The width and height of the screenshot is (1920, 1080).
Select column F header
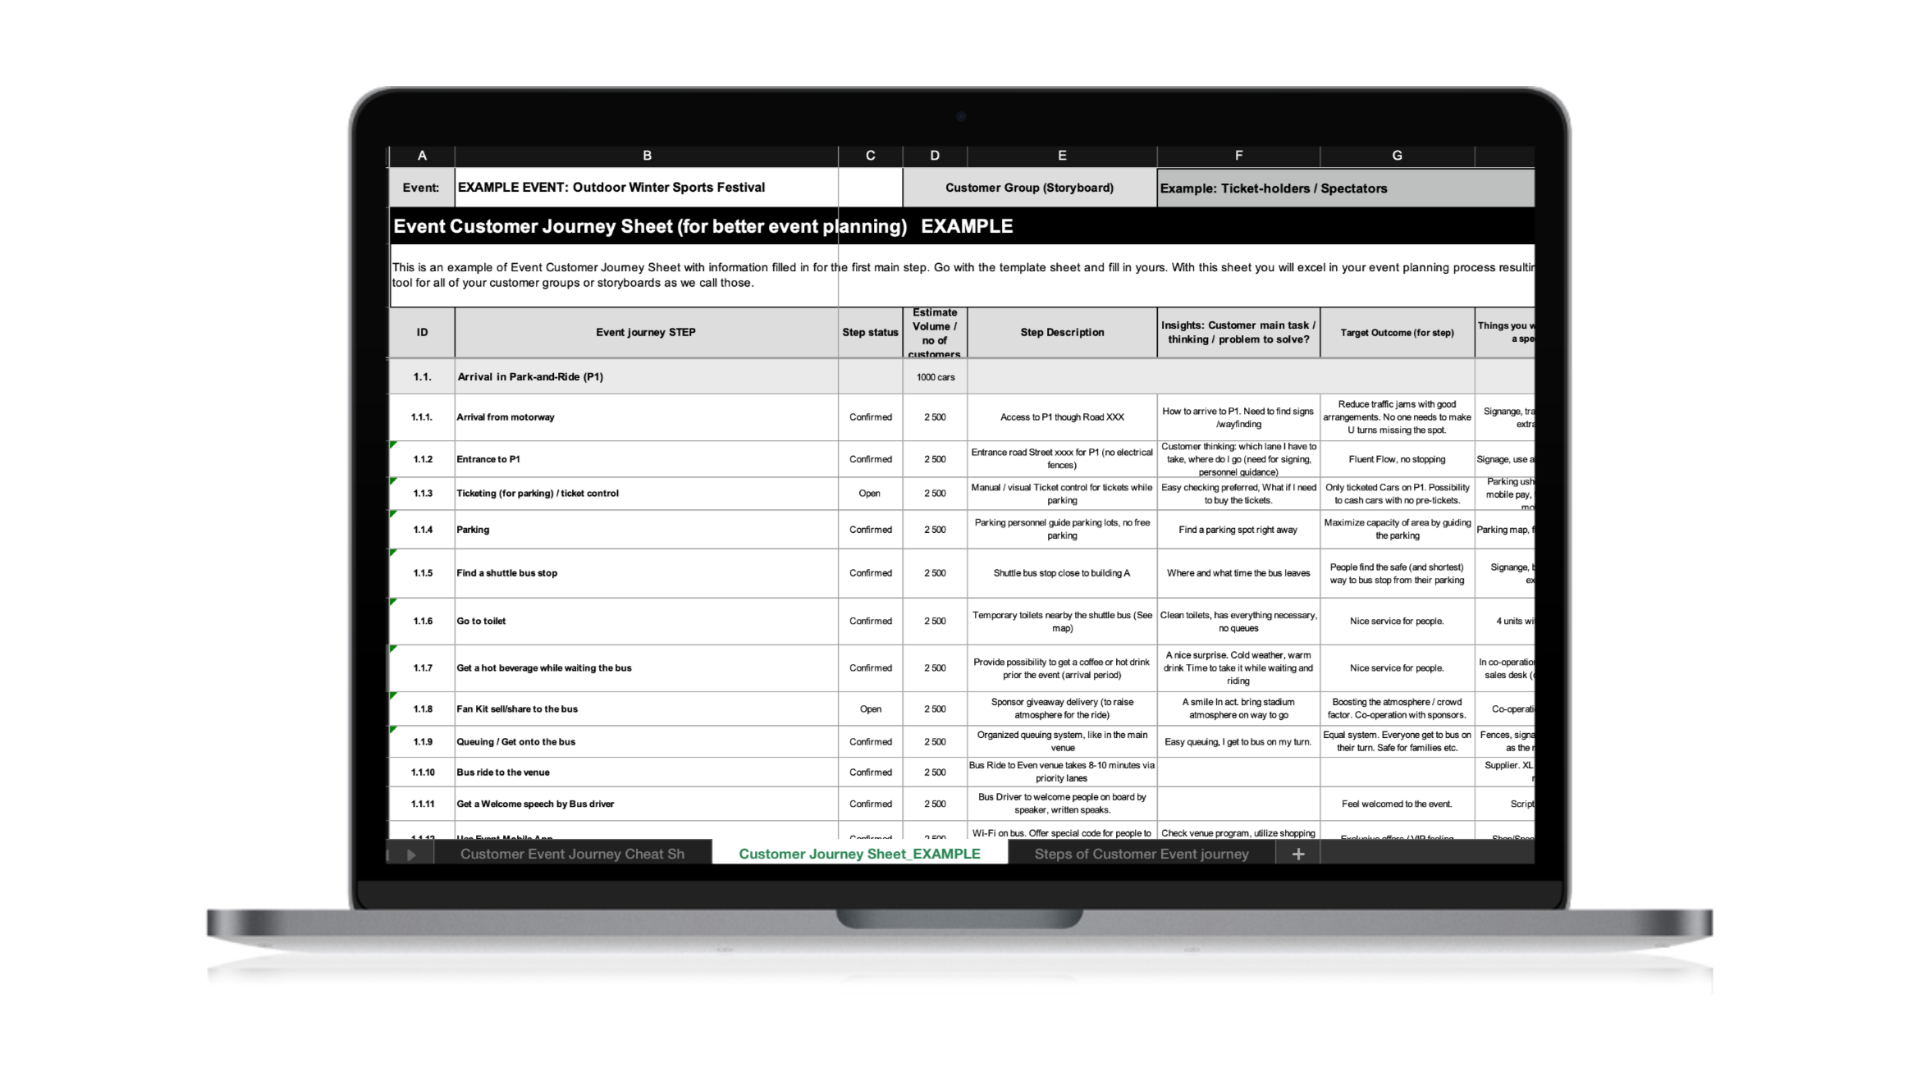coord(1239,156)
